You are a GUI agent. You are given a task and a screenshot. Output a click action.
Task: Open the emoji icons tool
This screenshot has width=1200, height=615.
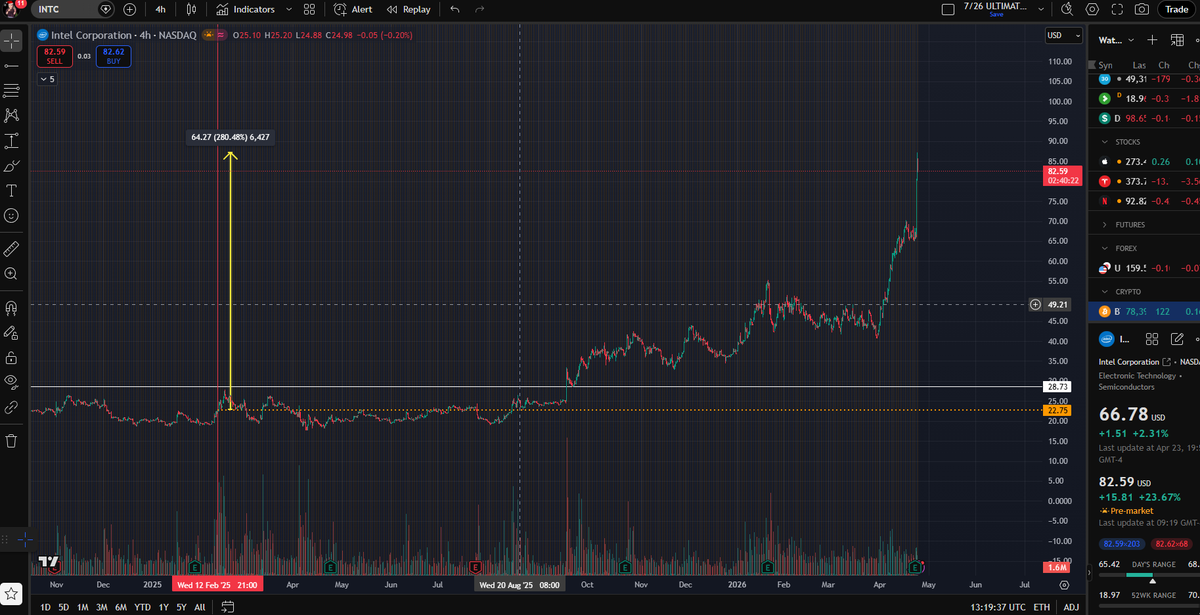click(12, 215)
